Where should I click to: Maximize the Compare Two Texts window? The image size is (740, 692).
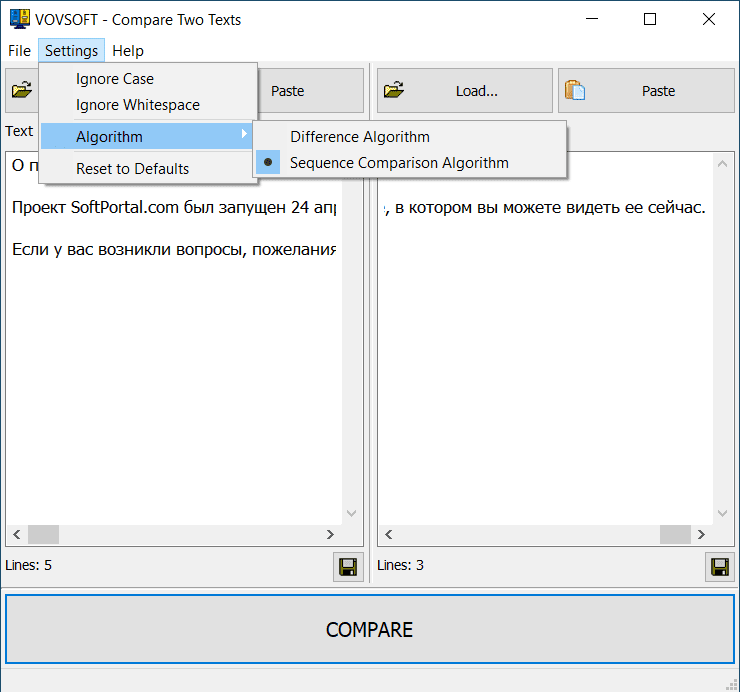(650, 19)
